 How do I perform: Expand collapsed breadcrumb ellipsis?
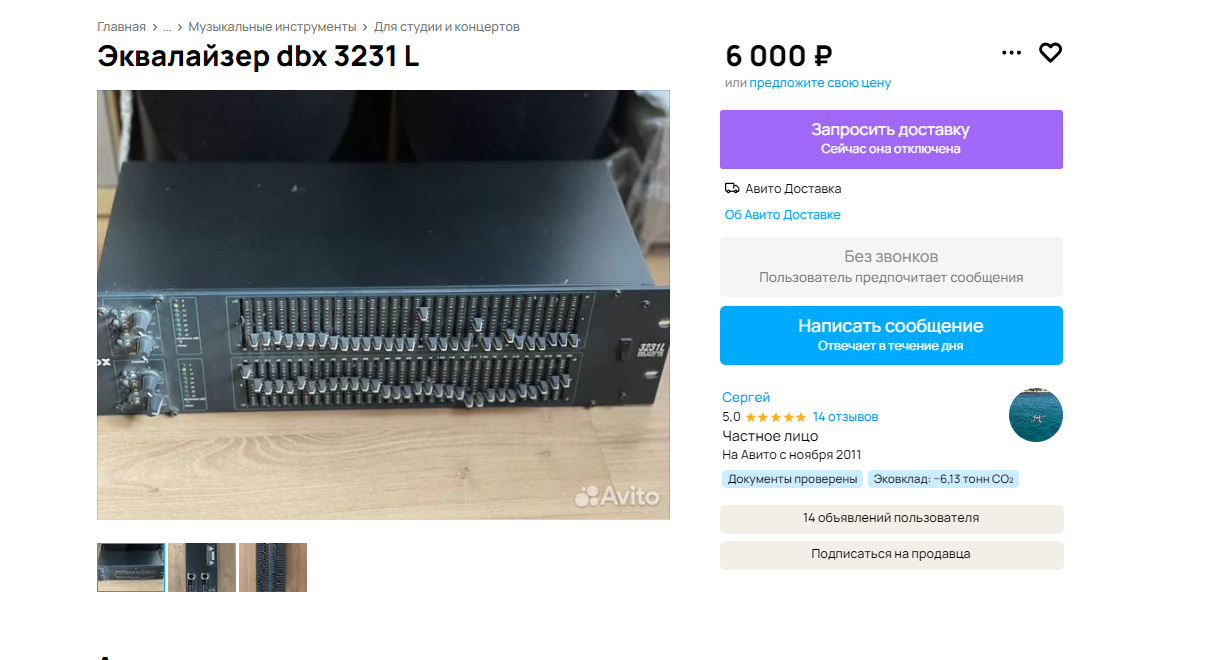167,27
